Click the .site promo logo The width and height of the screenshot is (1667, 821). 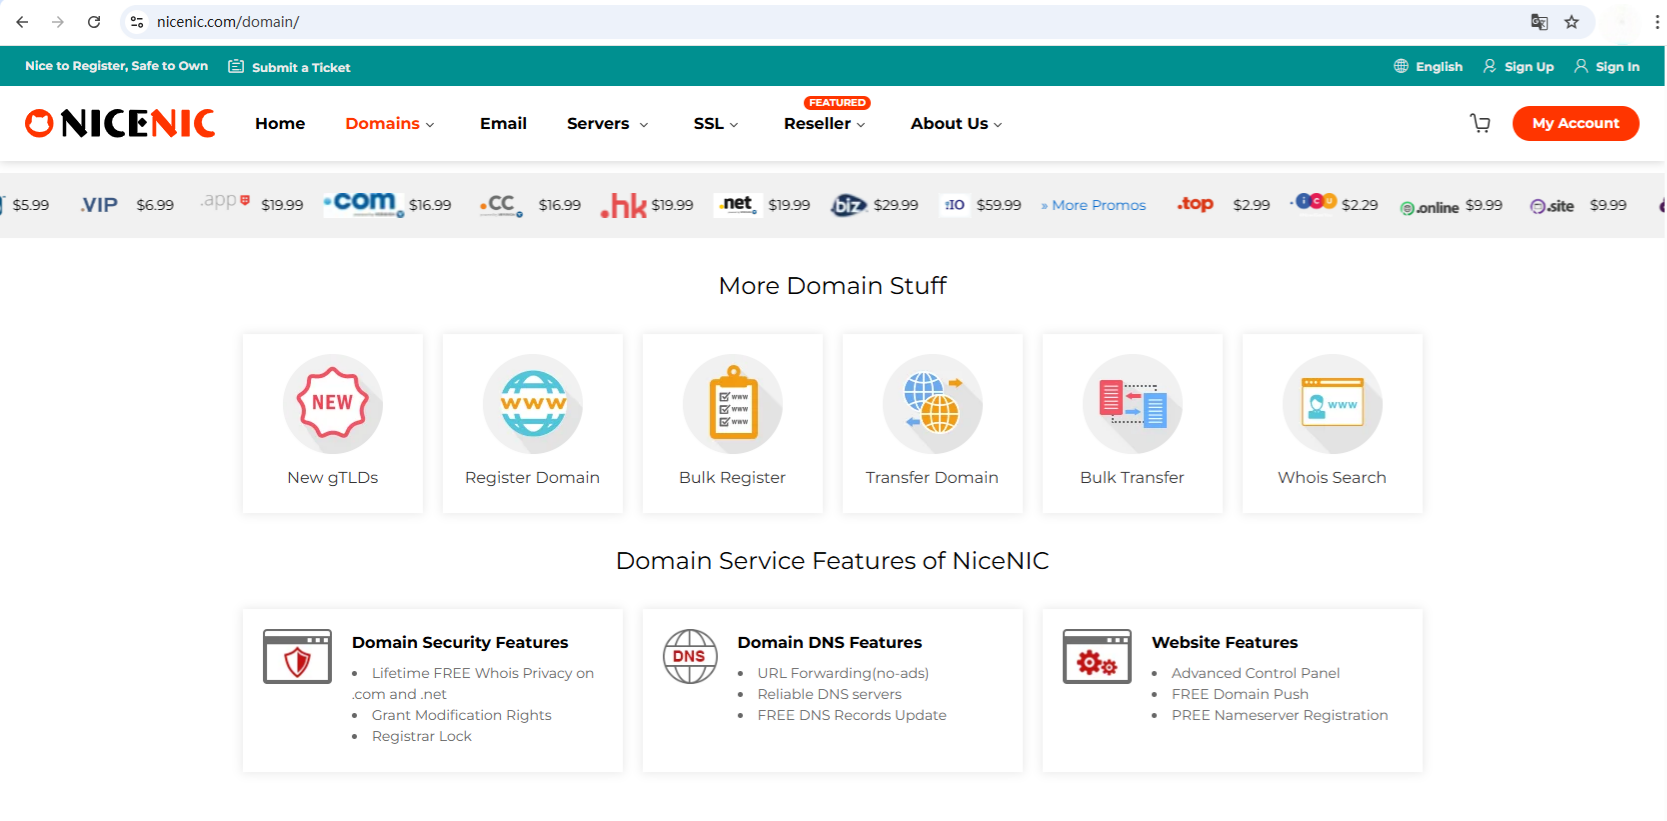[x=1552, y=206]
